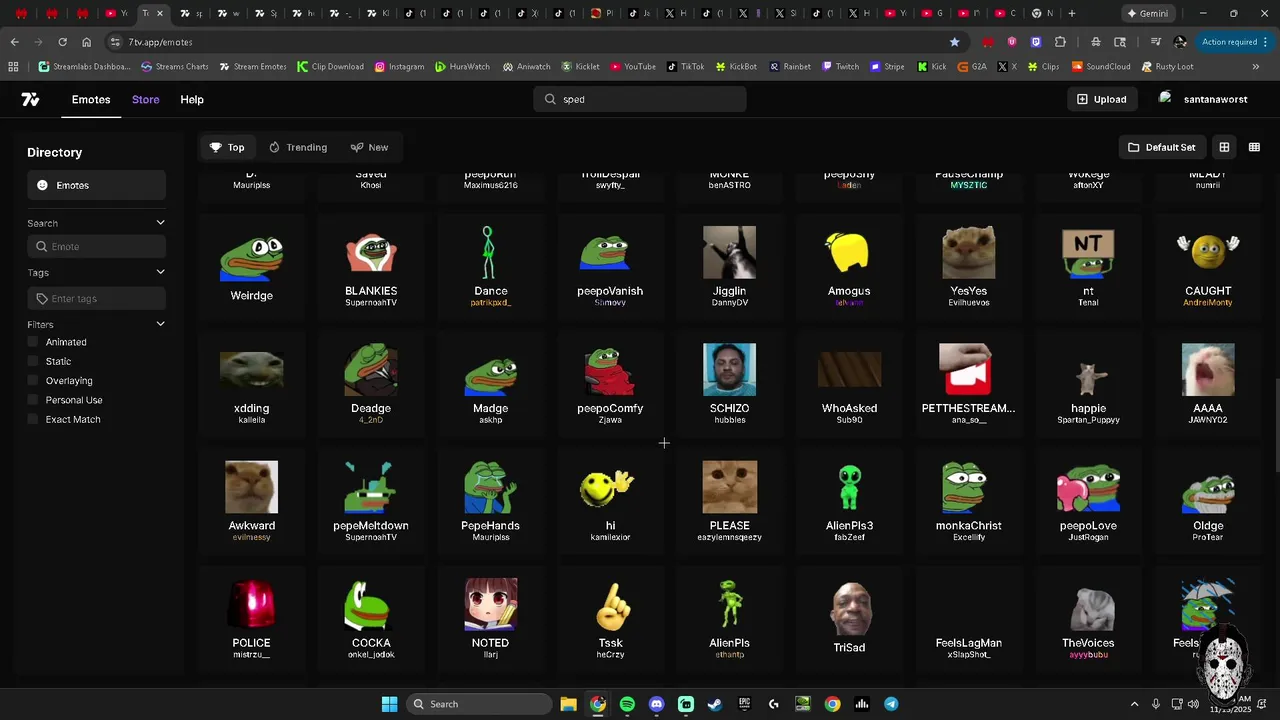Click the Gemini button in the title bar
The width and height of the screenshot is (1280, 720).
(x=1146, y=13)
